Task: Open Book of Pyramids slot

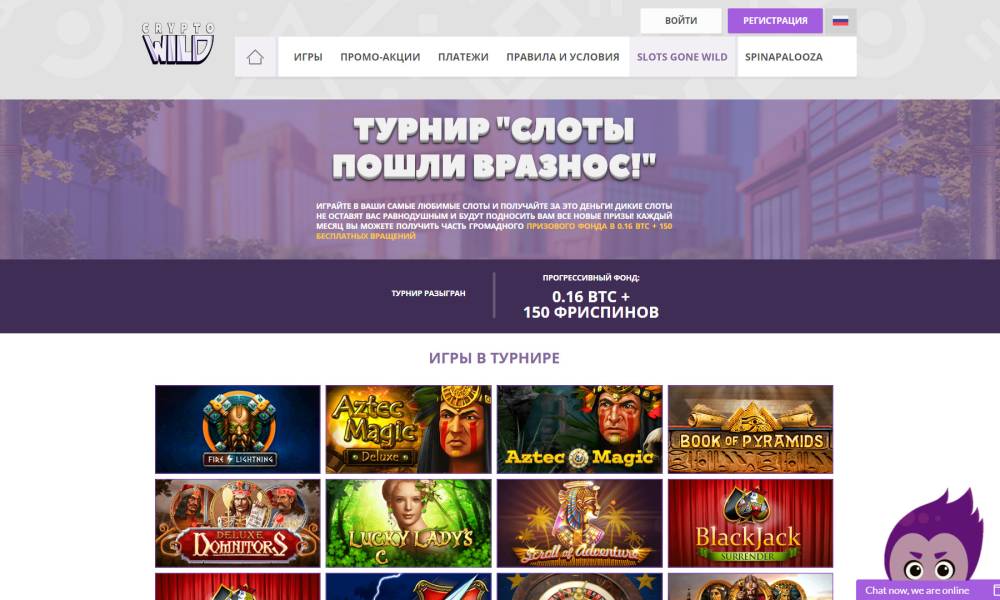Action: click(751, 429)
